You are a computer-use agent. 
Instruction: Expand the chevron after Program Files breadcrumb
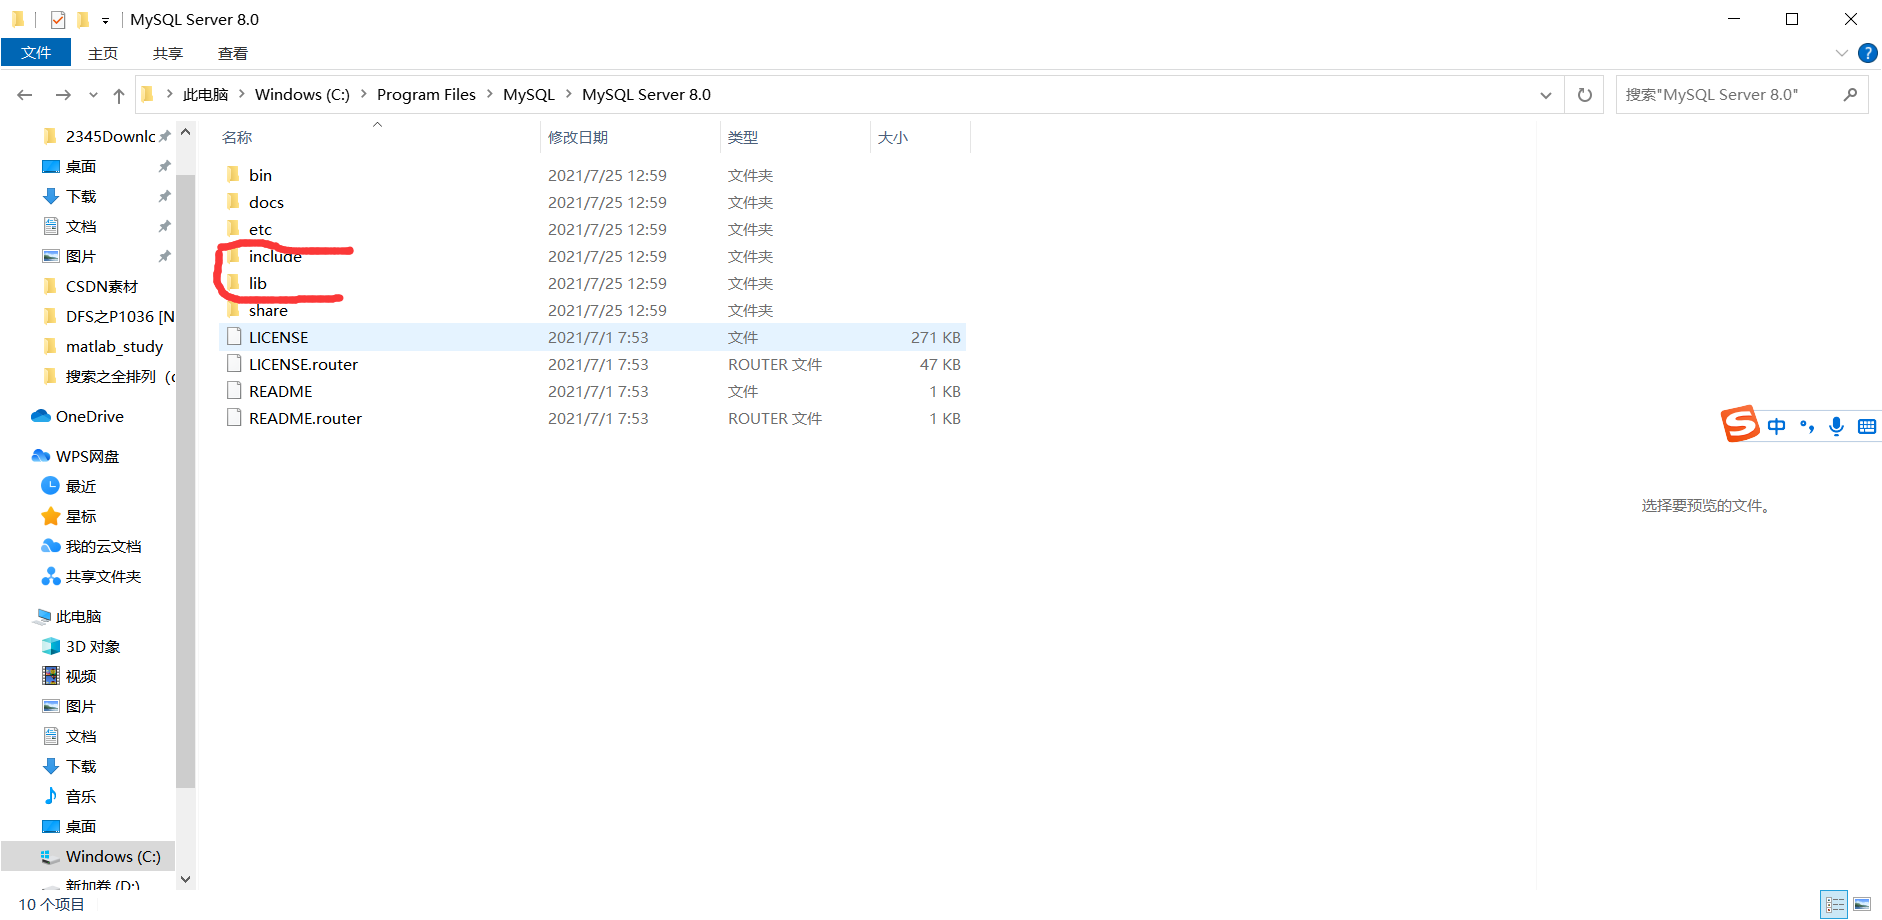[x=490, y=94]
